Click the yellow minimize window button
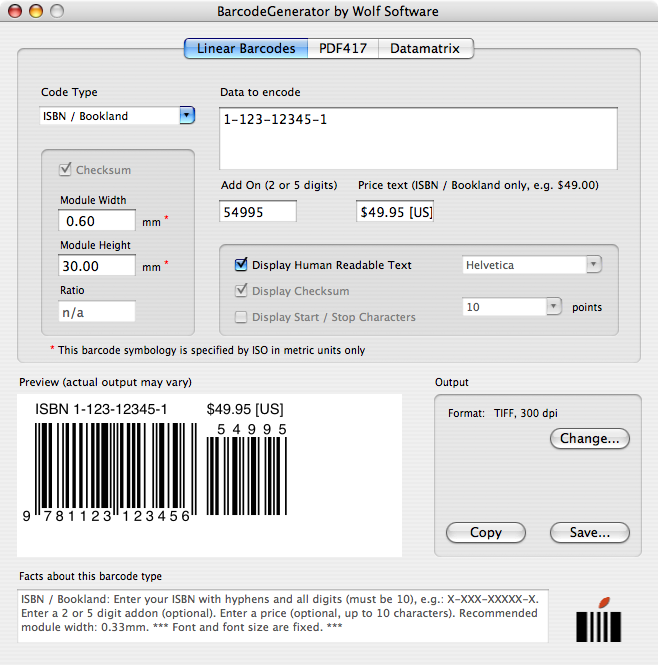 (36, 11)
